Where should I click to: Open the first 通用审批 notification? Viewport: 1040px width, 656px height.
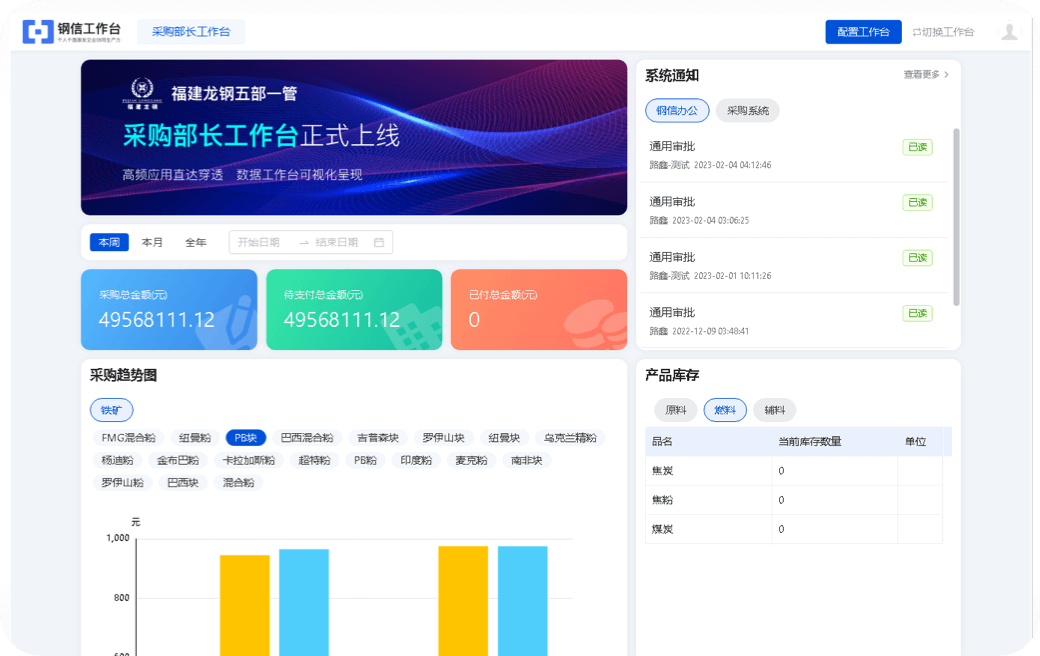tap(672, 147)
